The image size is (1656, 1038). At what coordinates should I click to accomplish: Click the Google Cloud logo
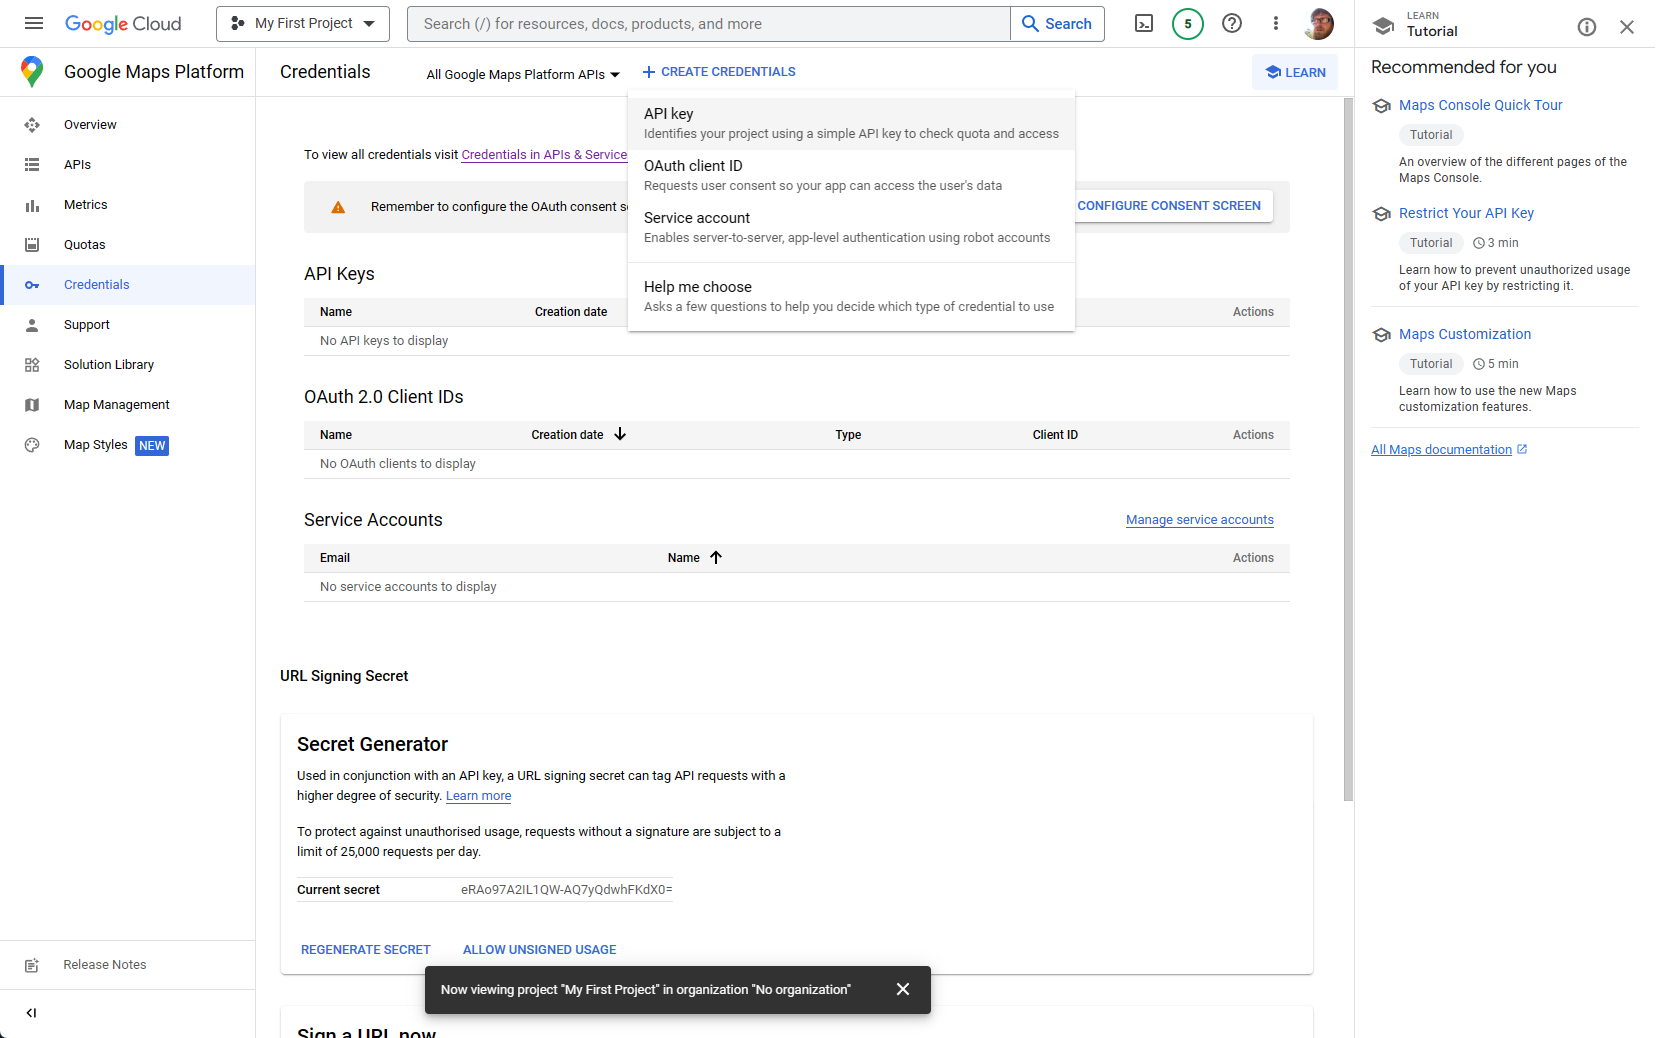click(x=123, y=23)
